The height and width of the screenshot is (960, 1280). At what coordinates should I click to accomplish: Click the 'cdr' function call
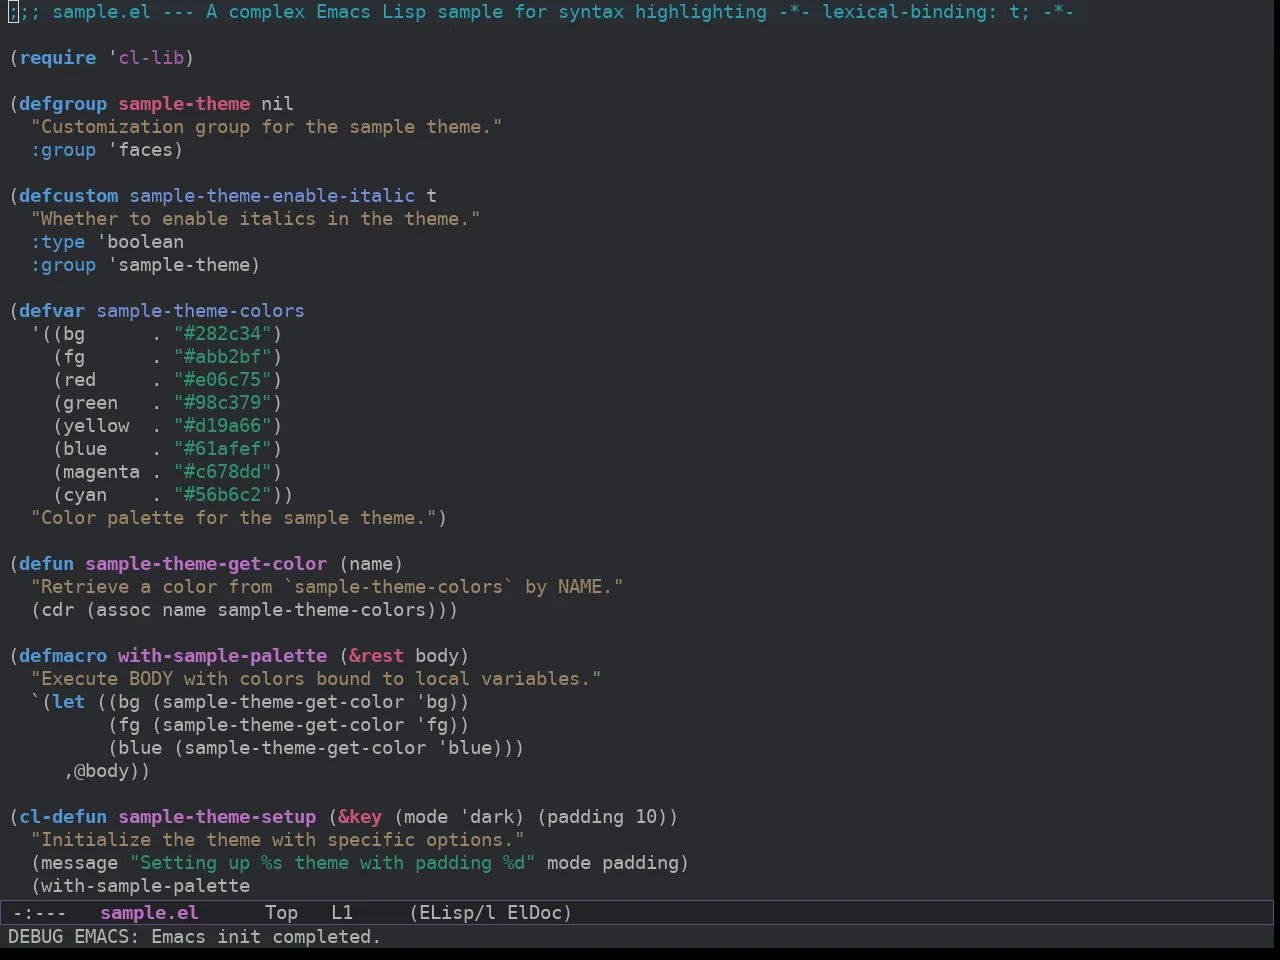click(x=58, y=610)
